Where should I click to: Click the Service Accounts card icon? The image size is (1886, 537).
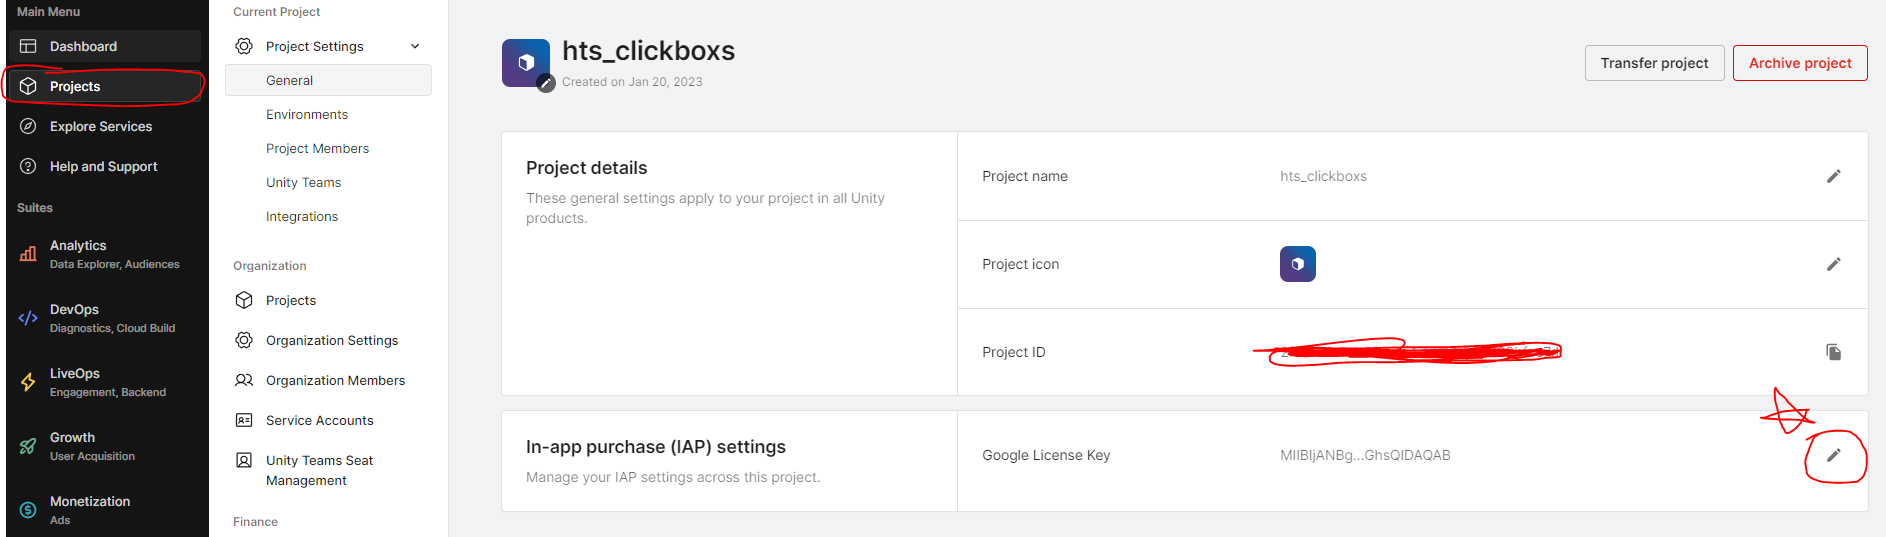coord(244,420)
